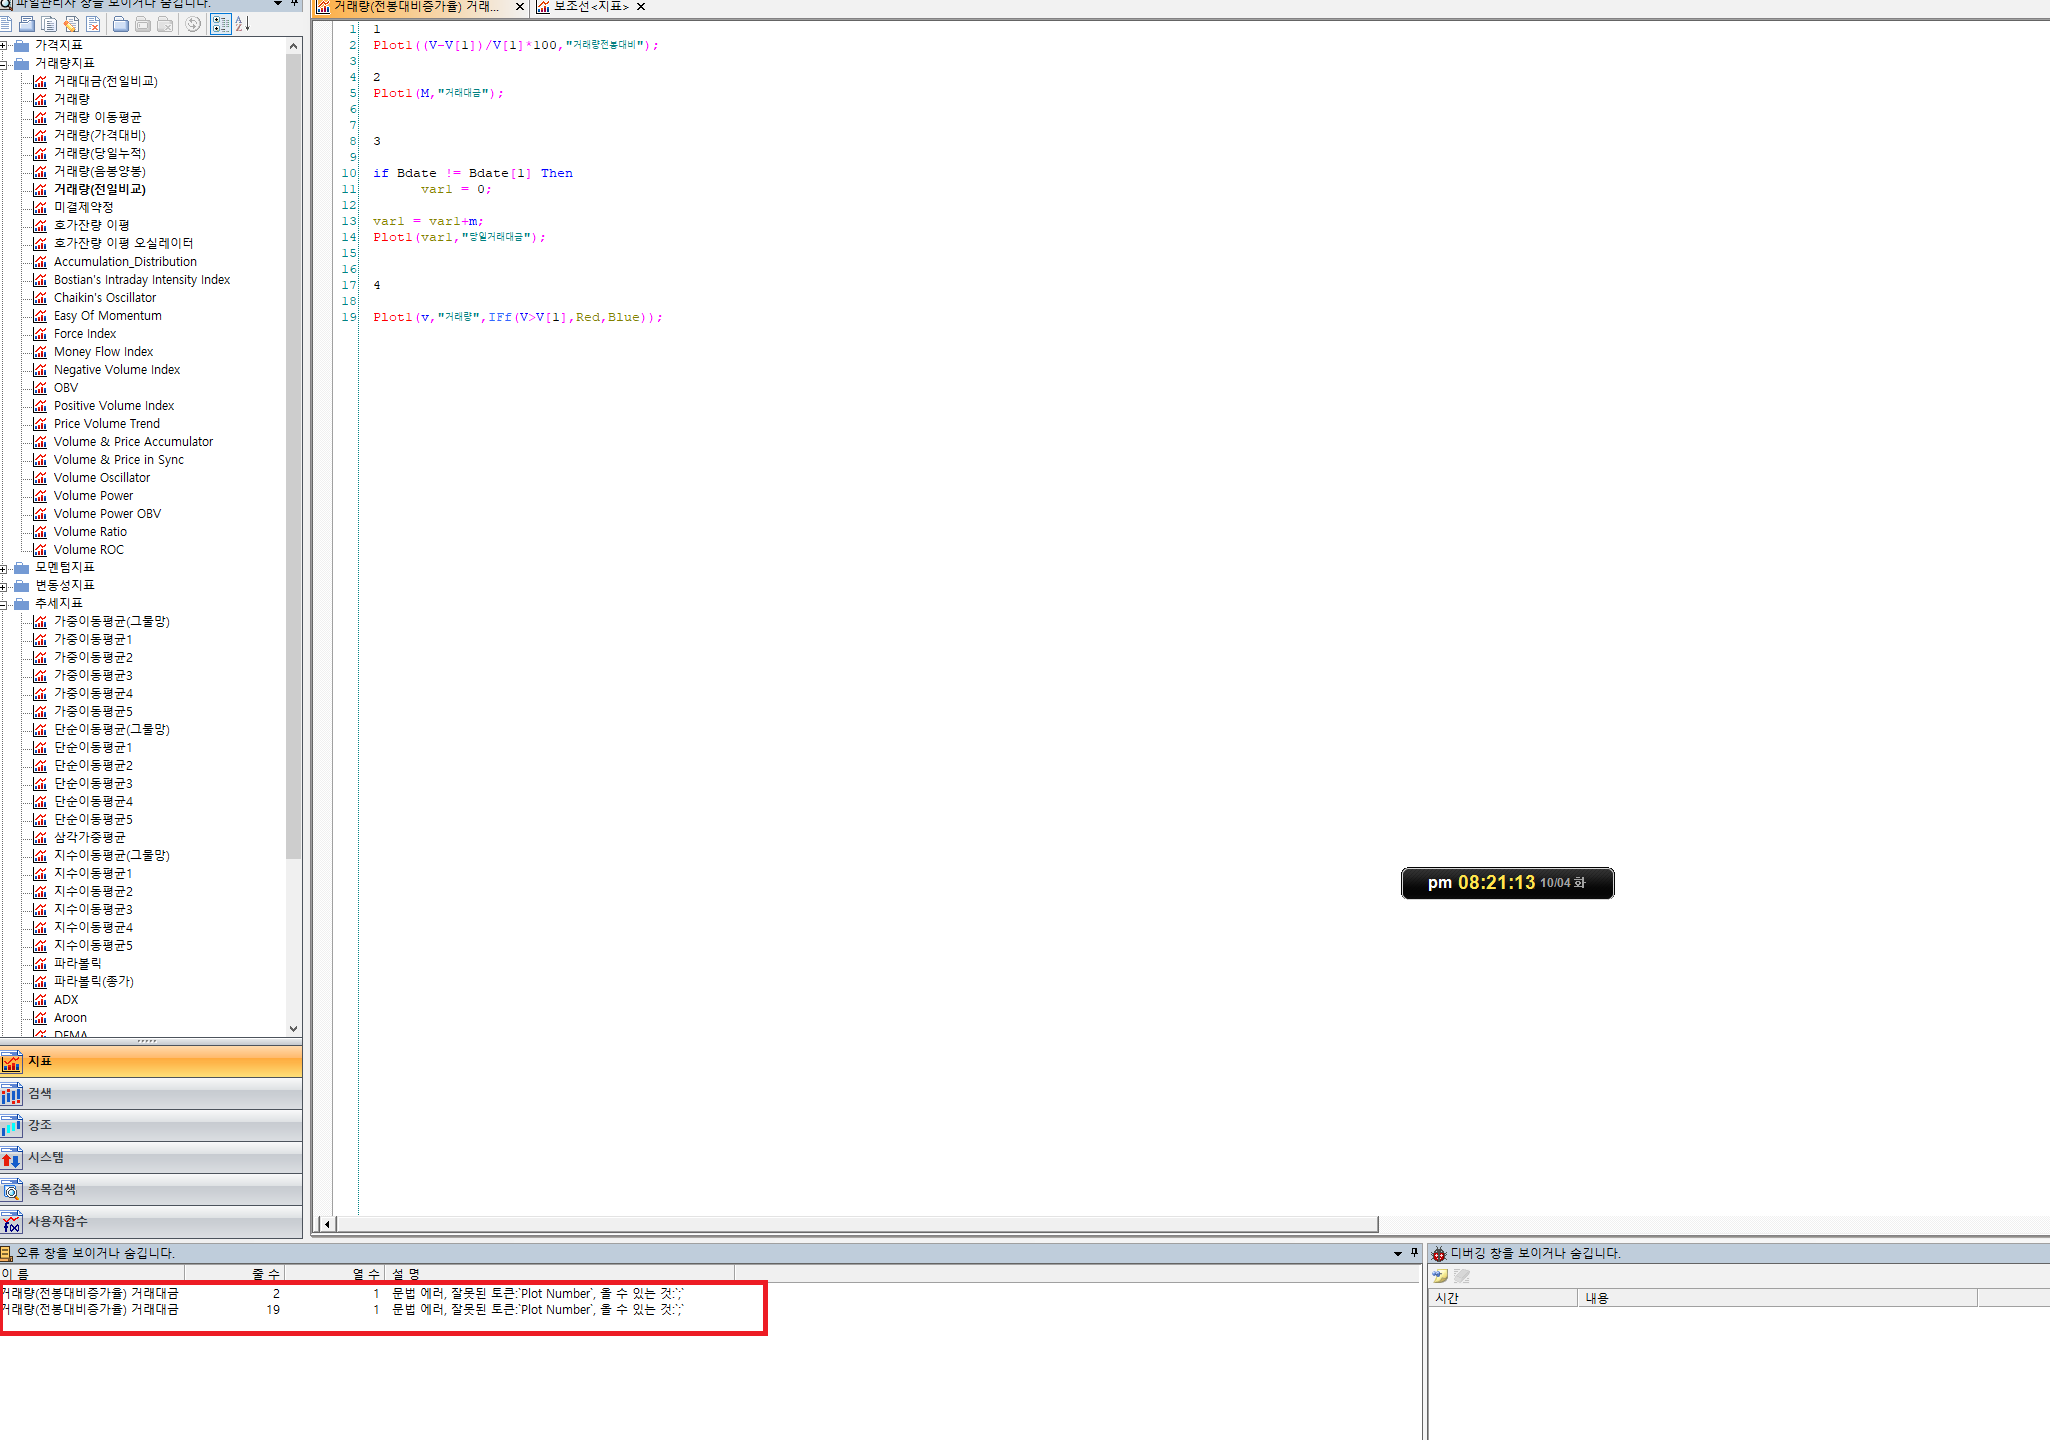Screen dimensions: 2050x1440
Task: Switch to the 보조선<지표> tab
Action: [590, 7]
